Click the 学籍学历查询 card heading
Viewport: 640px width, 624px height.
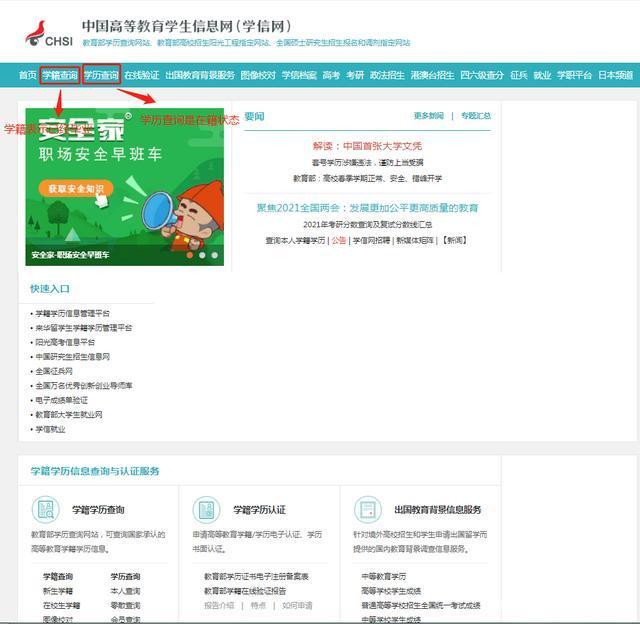click(x=98, y=510)
